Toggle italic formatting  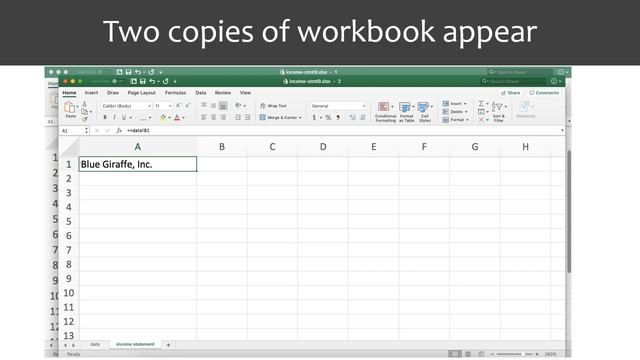pyautogui.click(x=114, y=118)
